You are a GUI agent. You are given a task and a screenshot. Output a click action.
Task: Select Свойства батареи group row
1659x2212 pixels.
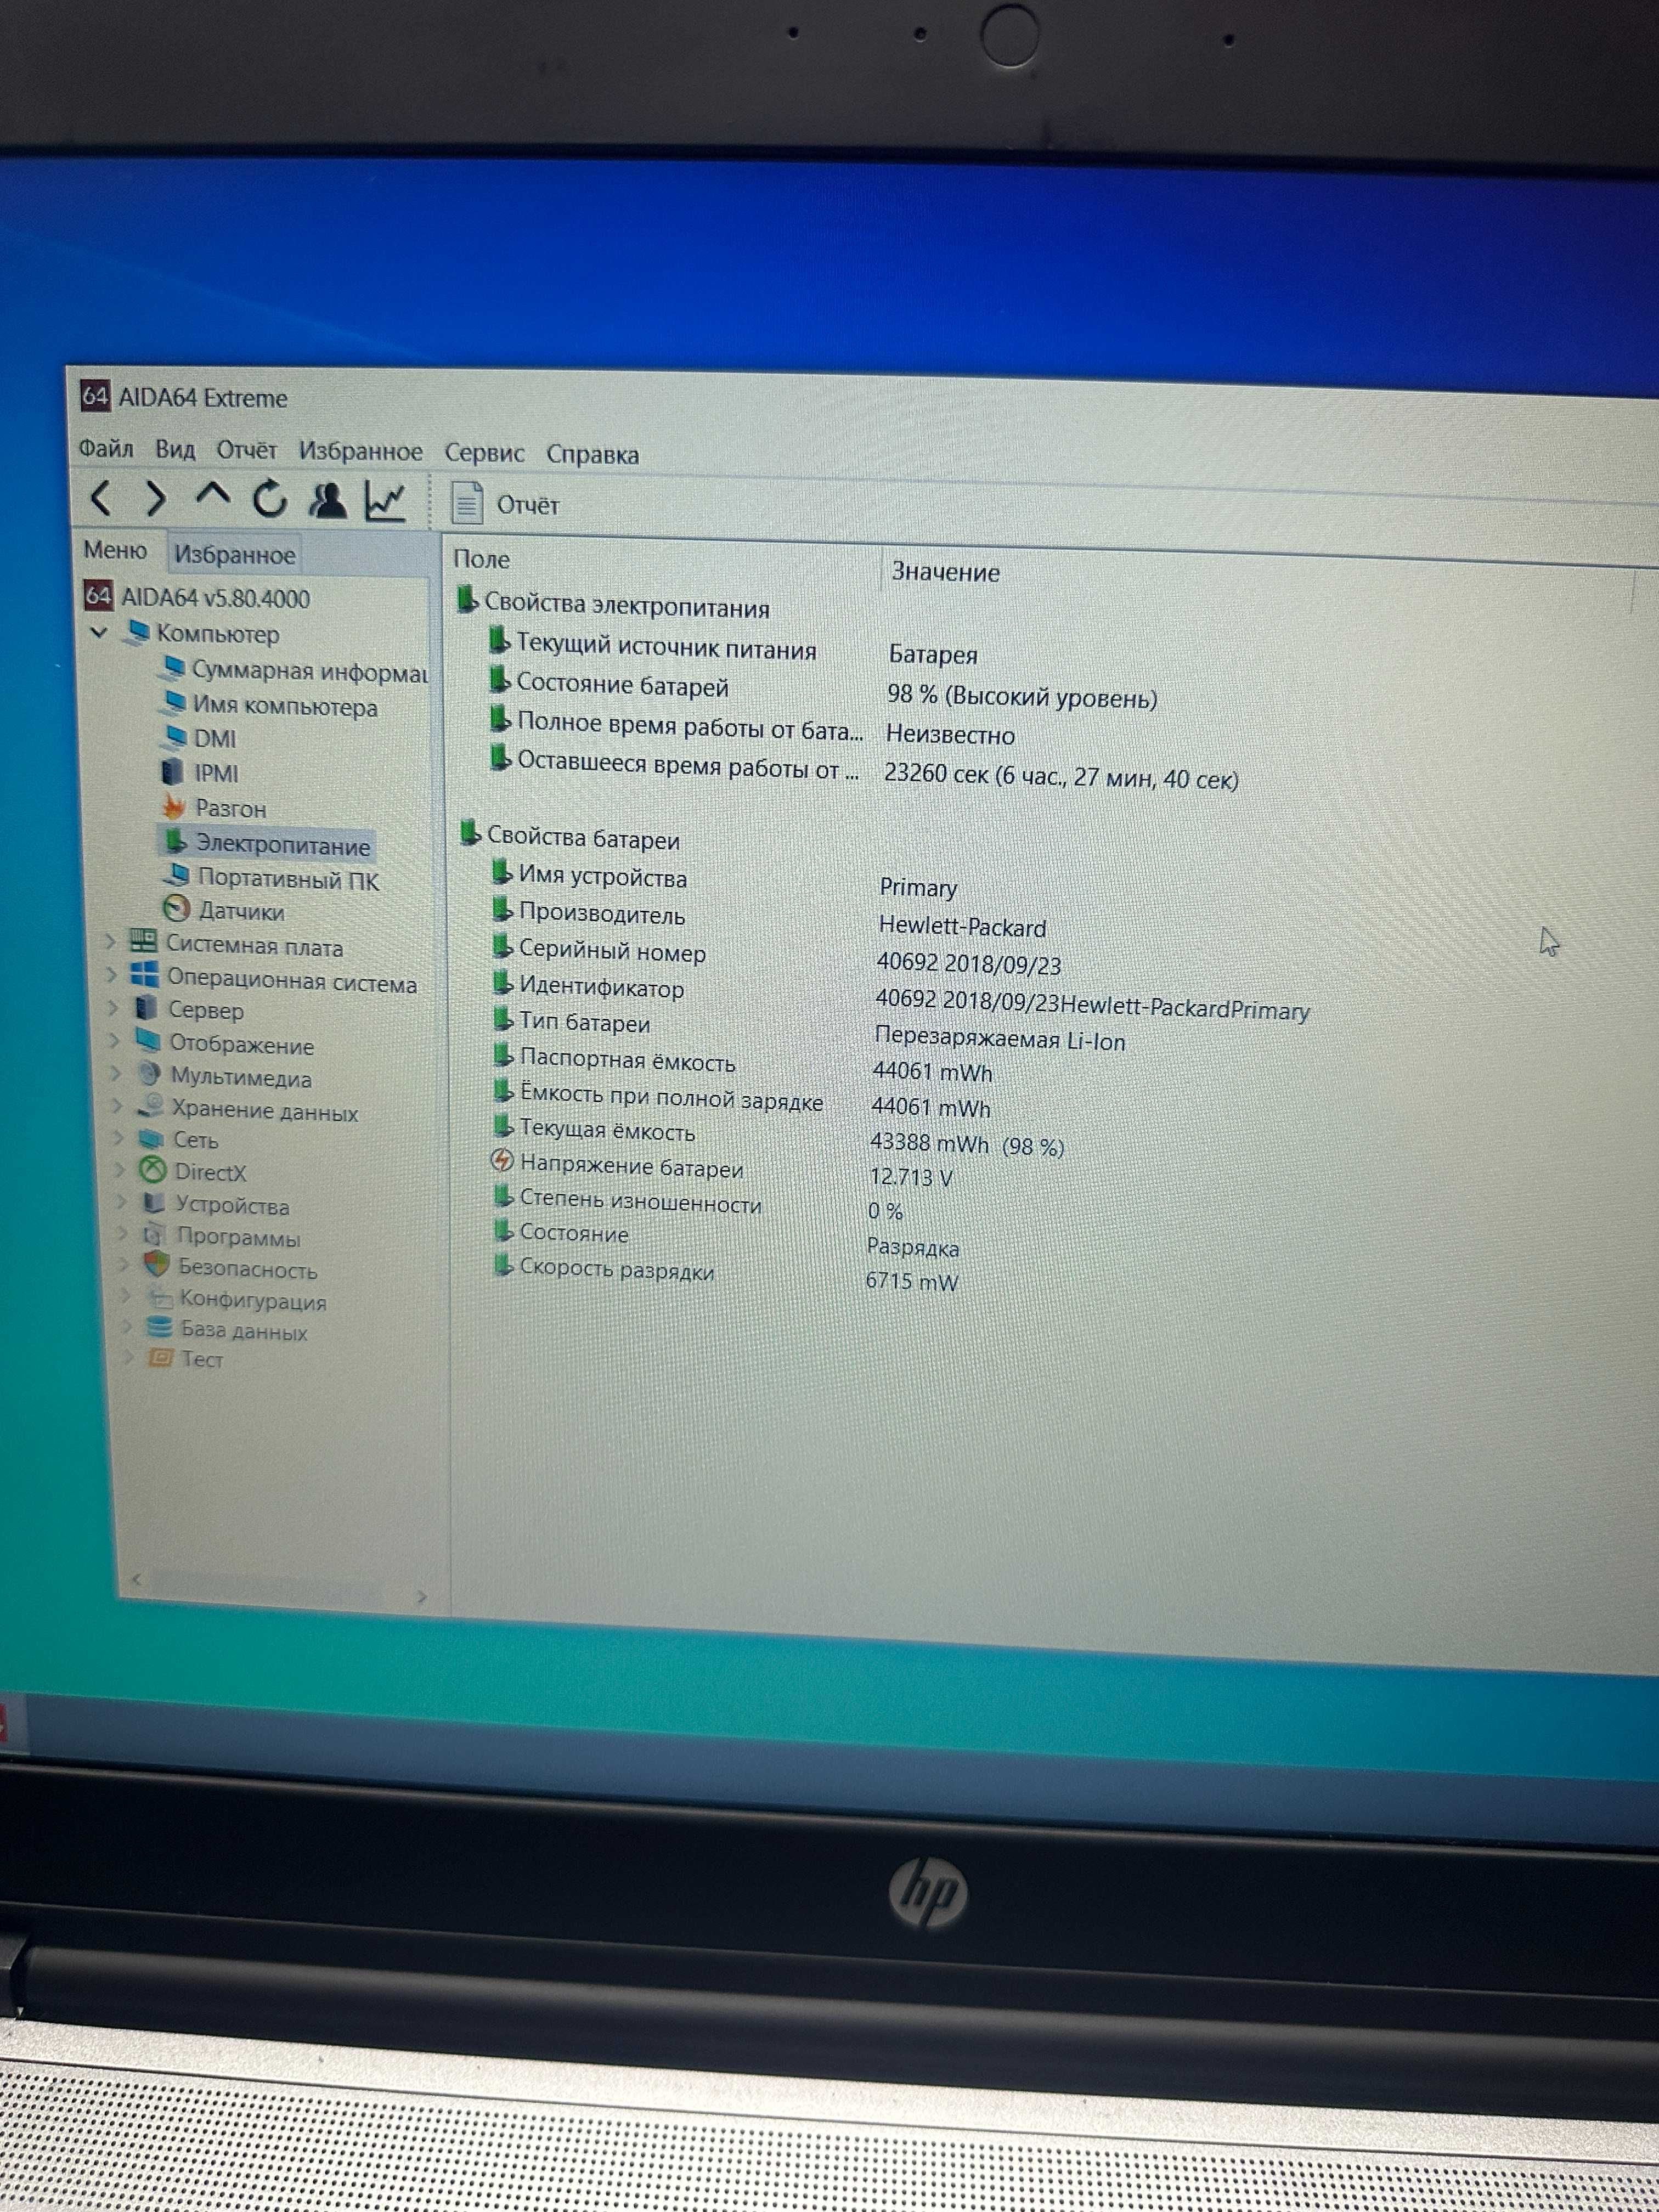coord(570,837)
